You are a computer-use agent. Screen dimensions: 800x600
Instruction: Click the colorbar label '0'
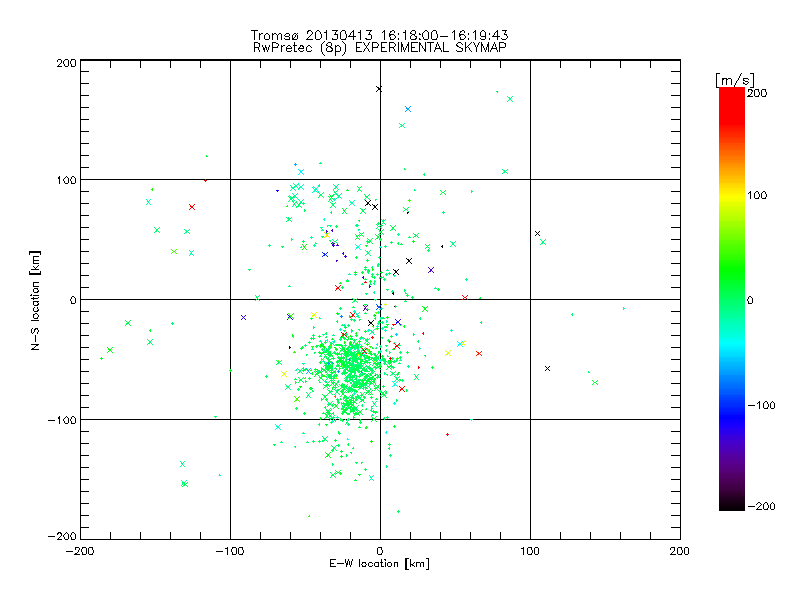[x=750, y=300]
